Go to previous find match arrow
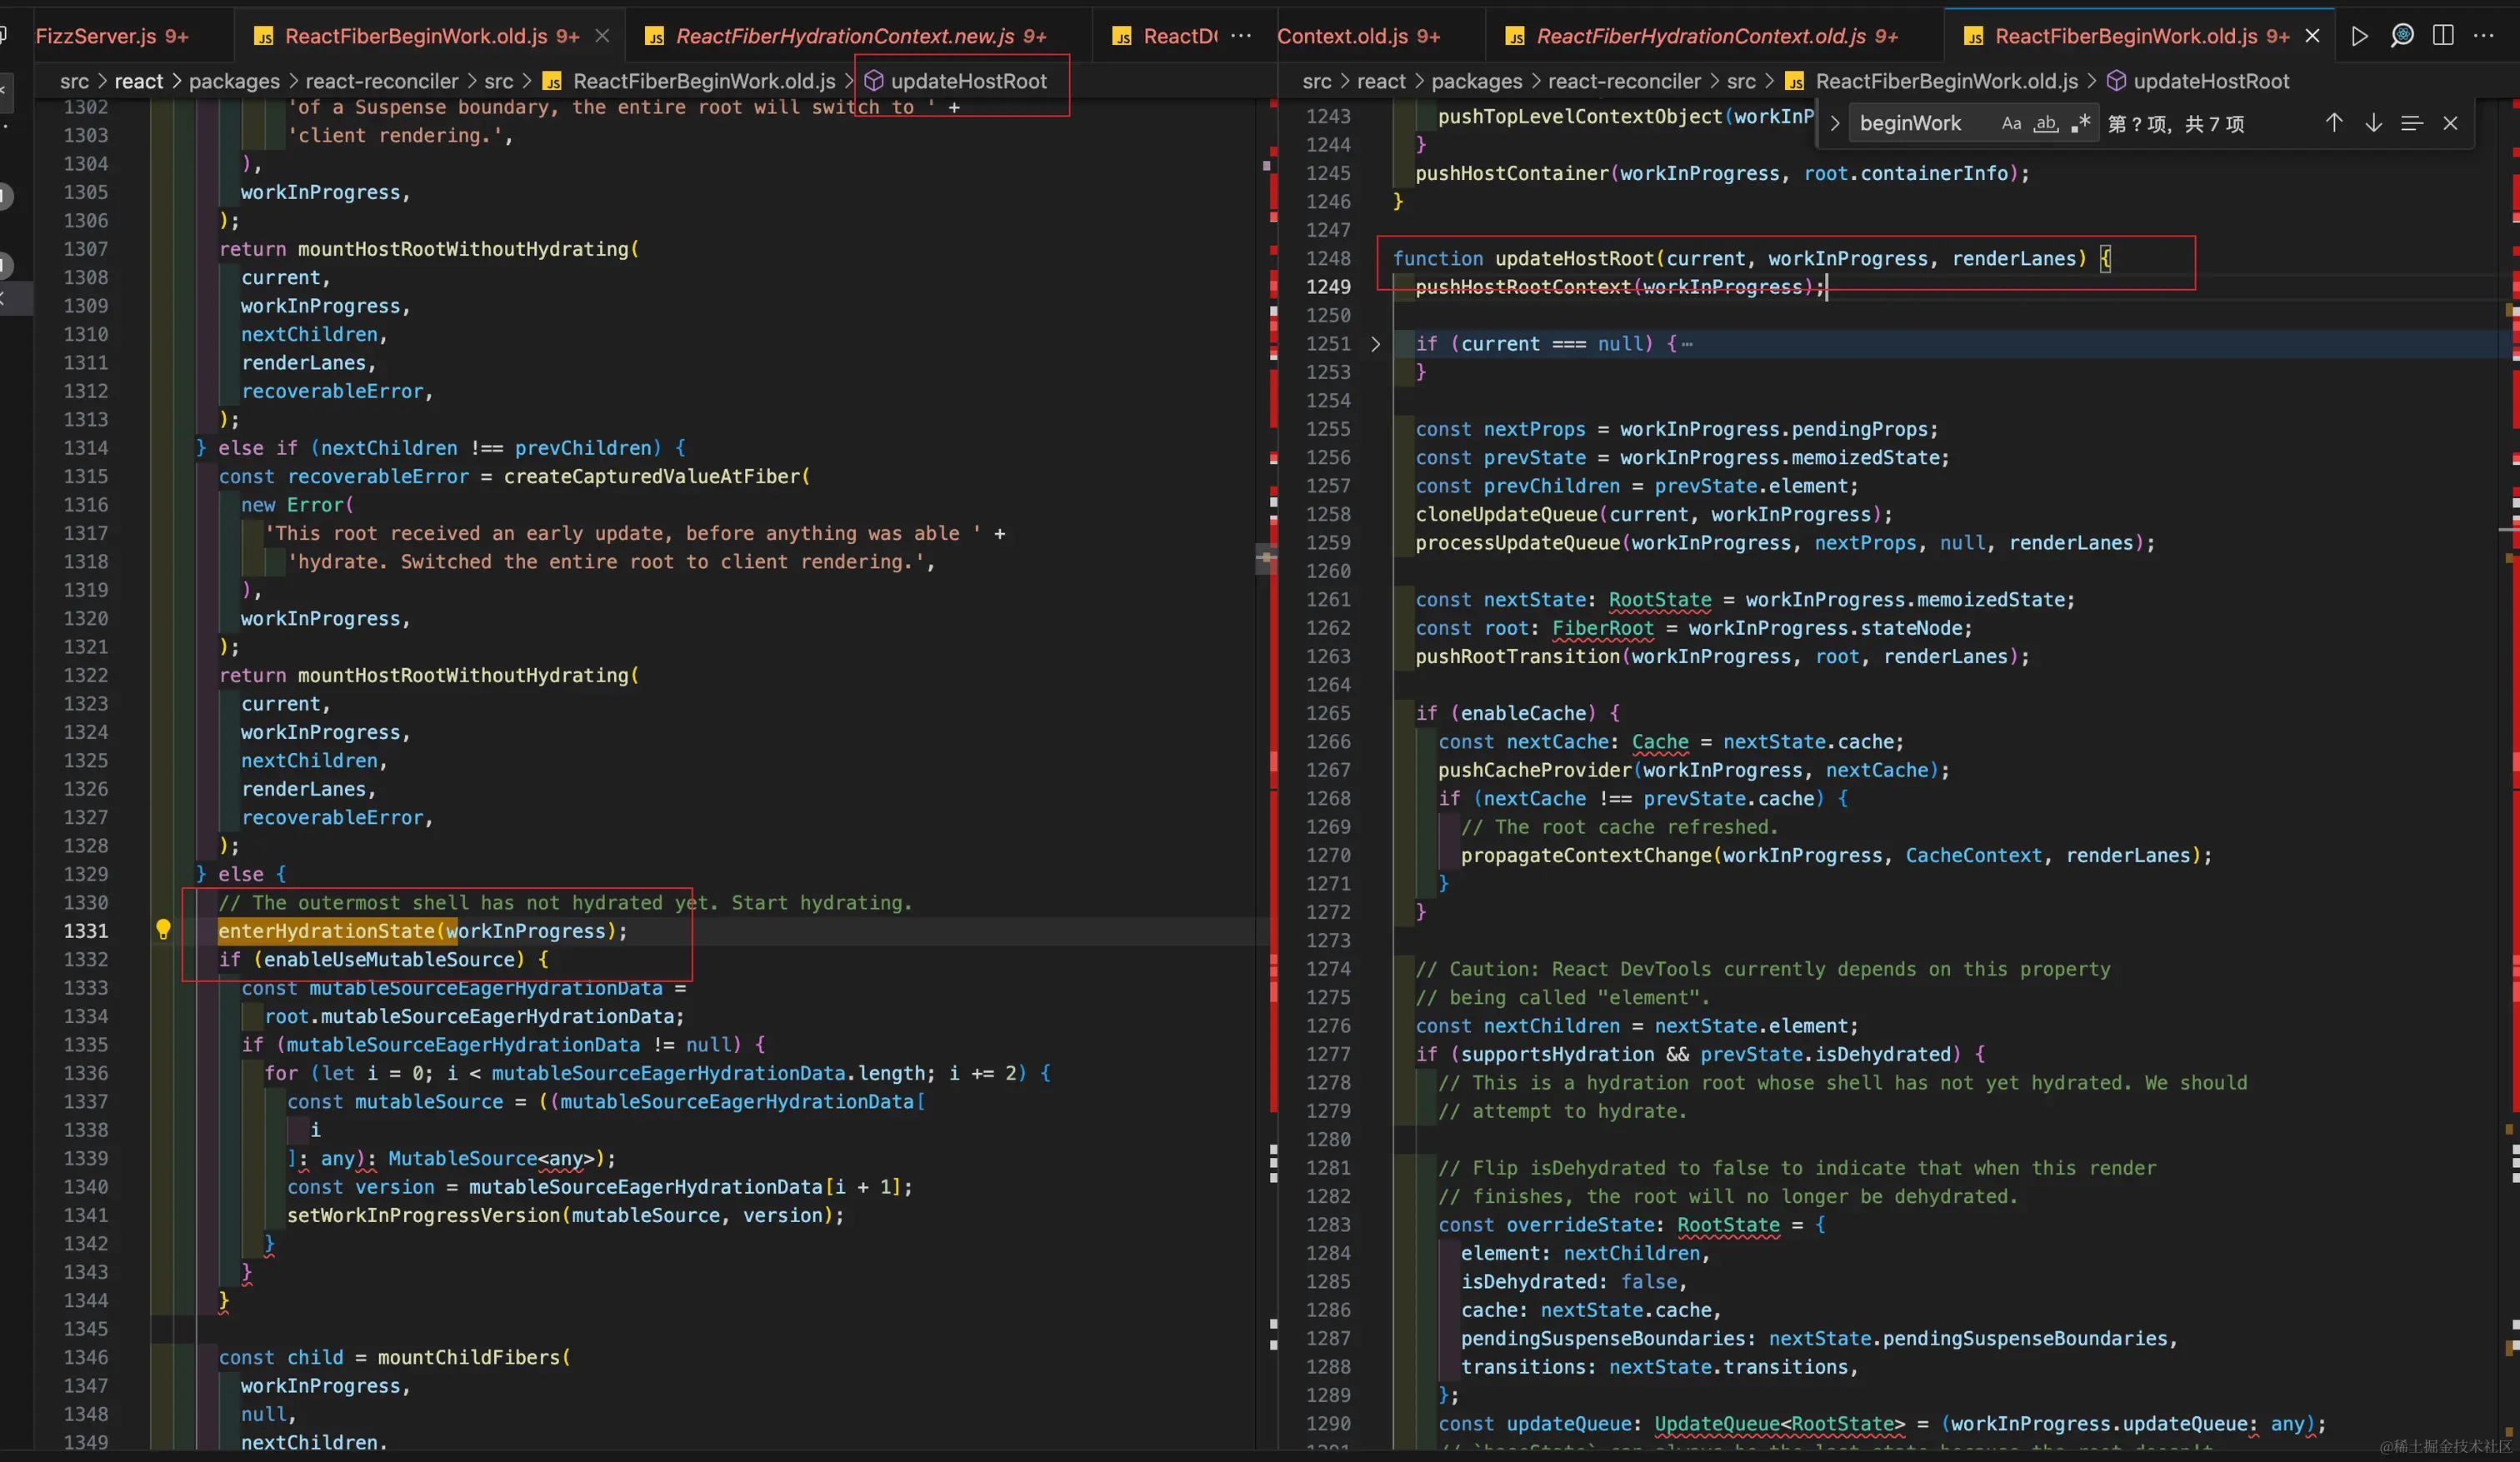The width and height of the screenshot is (2520, 1462). point(2333,123)
